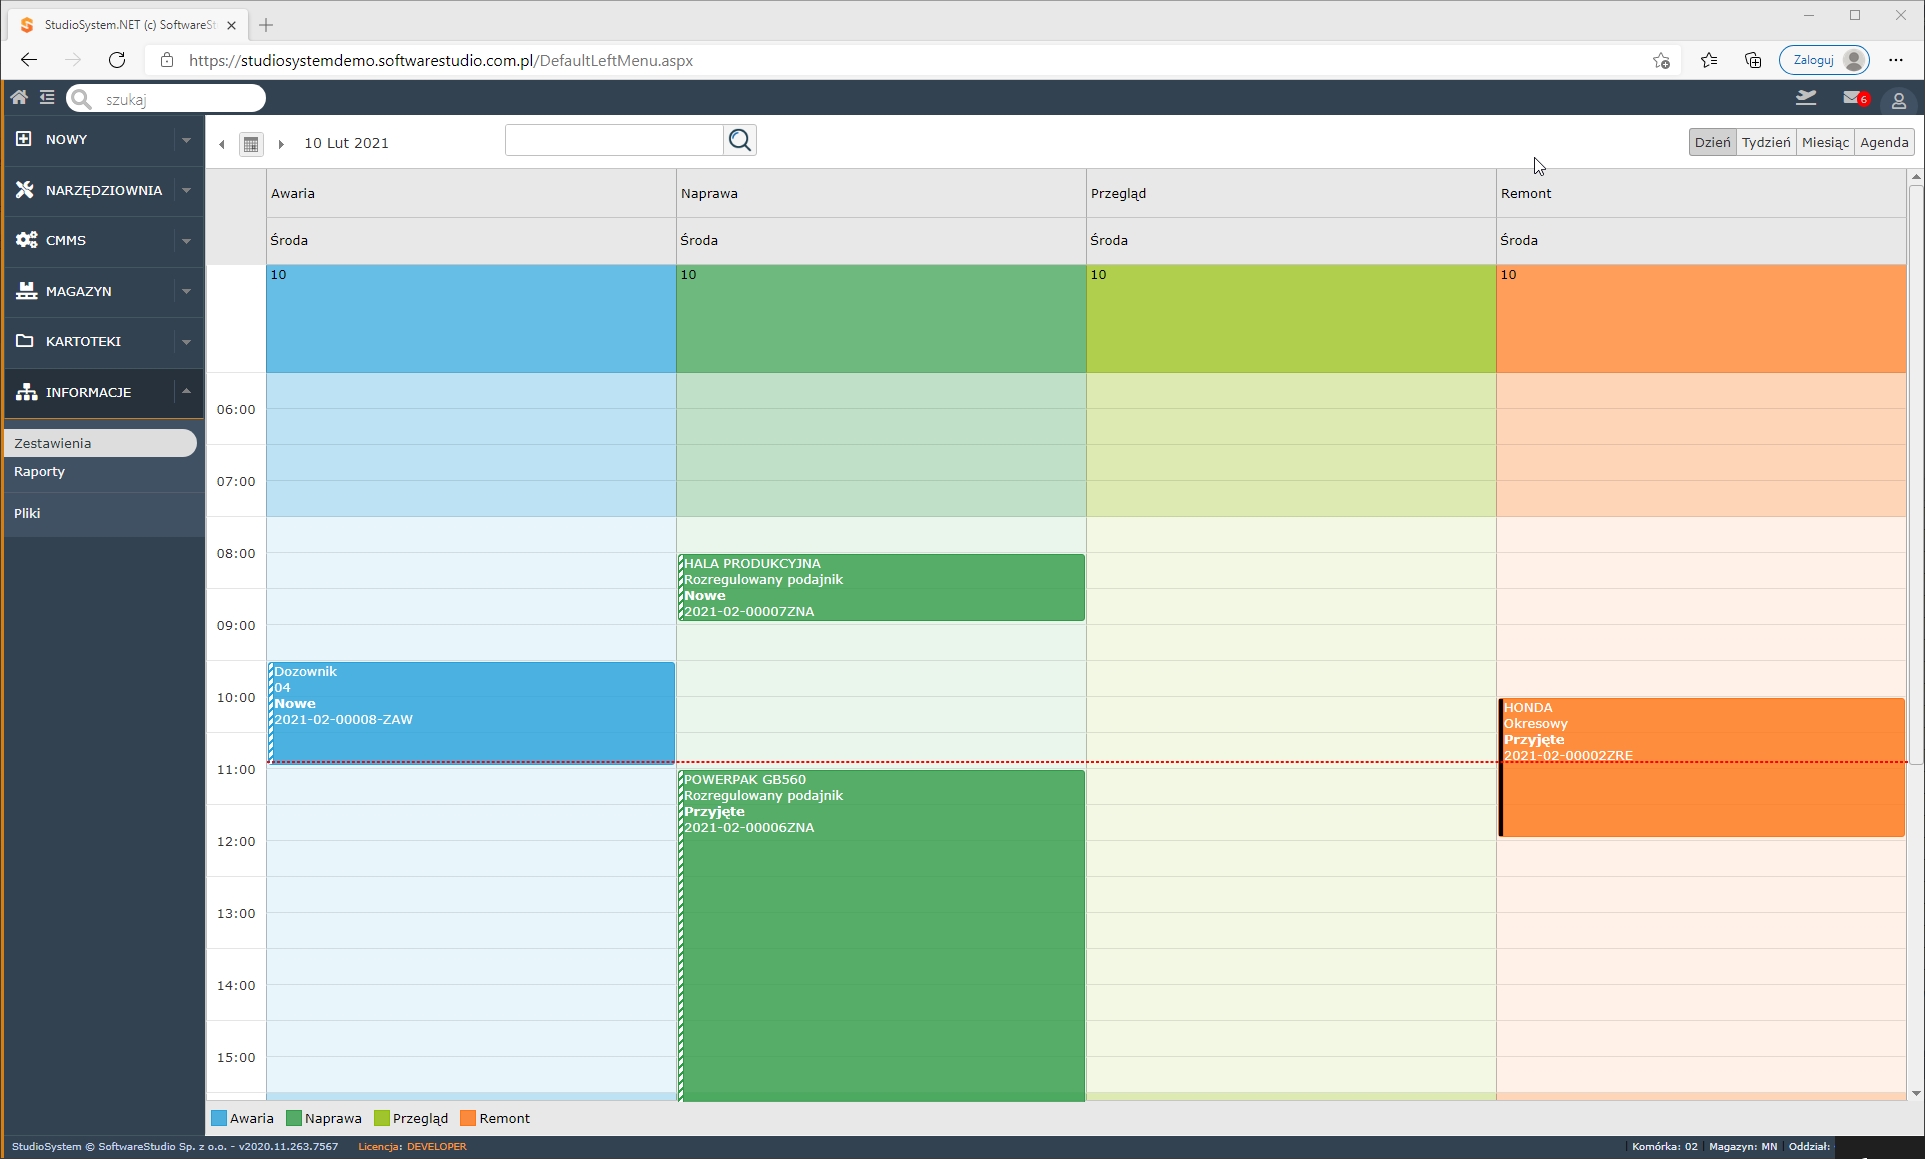Open browser favorites list icon
This screenshot has width=1925, height=1159.
(1709, 60)
